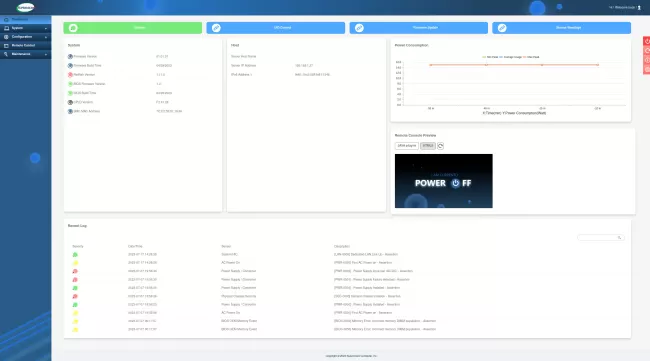
Task: Click the Dedicated LAN Link Up log description
Action: pos(366,254)
